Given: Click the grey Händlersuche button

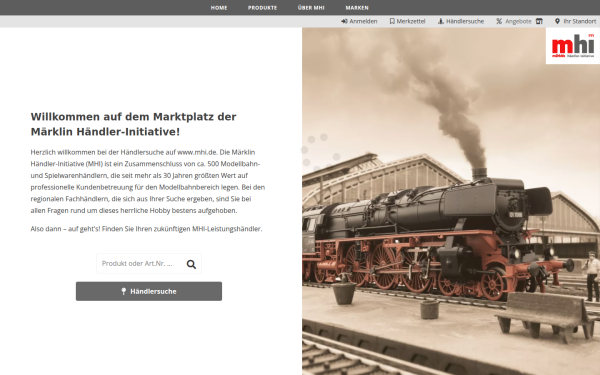Looking at the screenshot, I should point(149,291).
